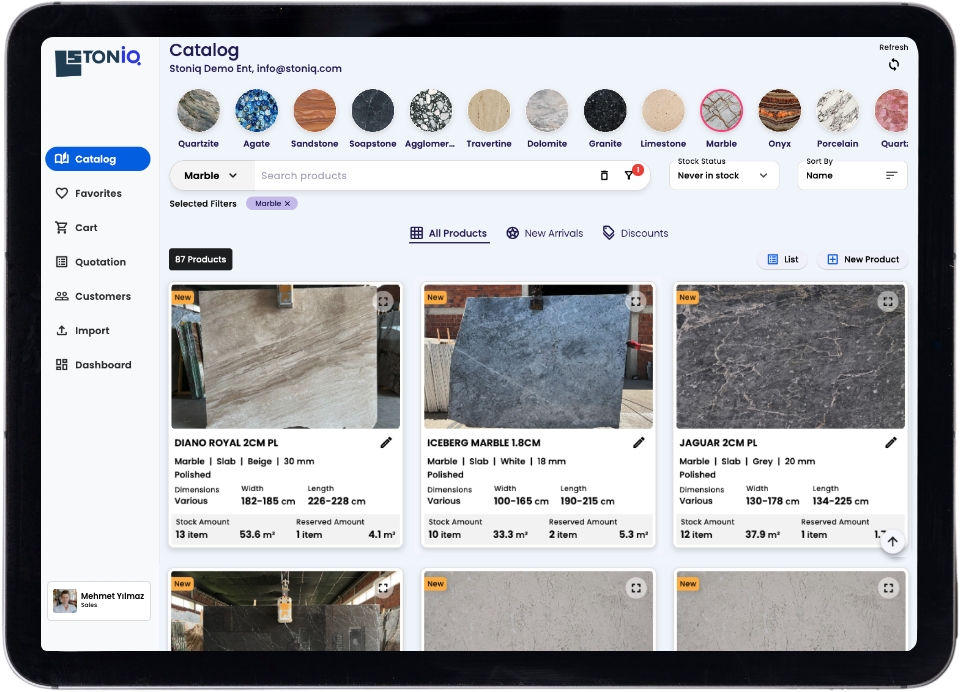The width and height of the screenshot is (960, 692).
Task: Switch to New Arrivals tab
Action: (x=544, y=233)
